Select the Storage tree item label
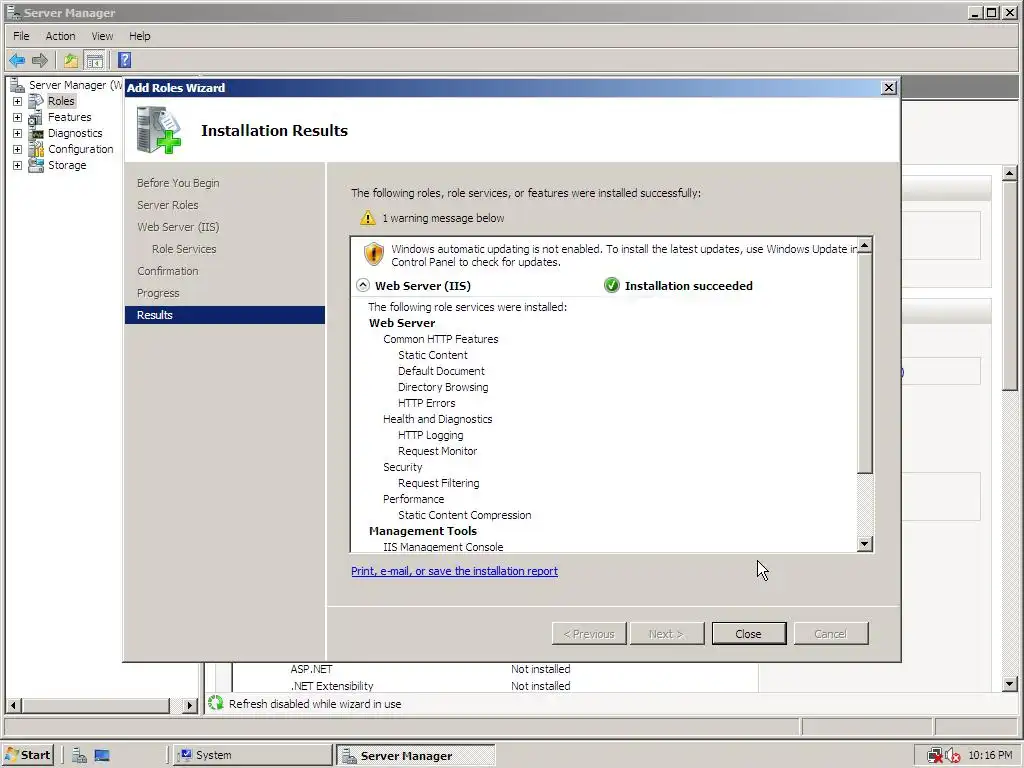1024x768 pixels. point(67,165)
